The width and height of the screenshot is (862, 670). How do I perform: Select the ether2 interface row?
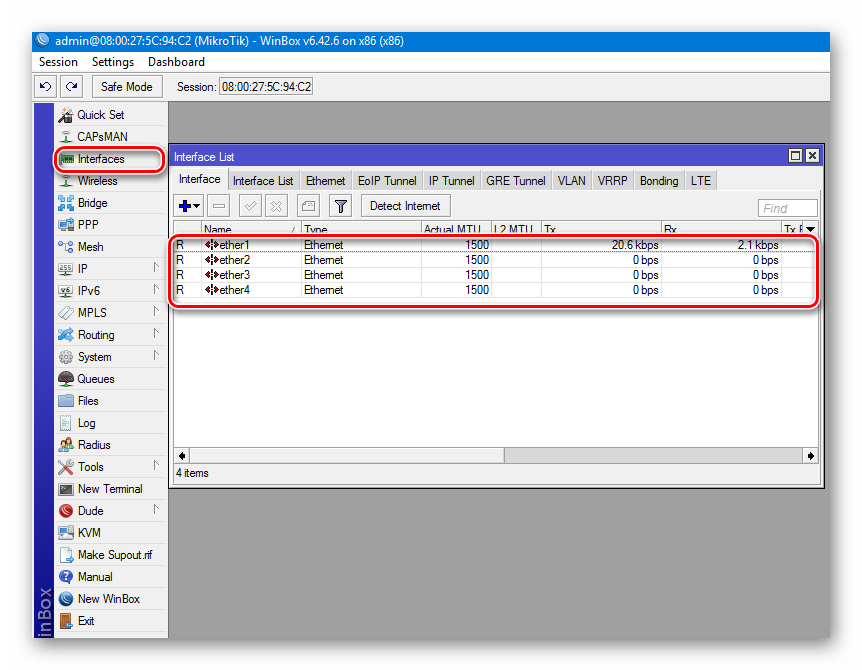(x=494, y=260)
